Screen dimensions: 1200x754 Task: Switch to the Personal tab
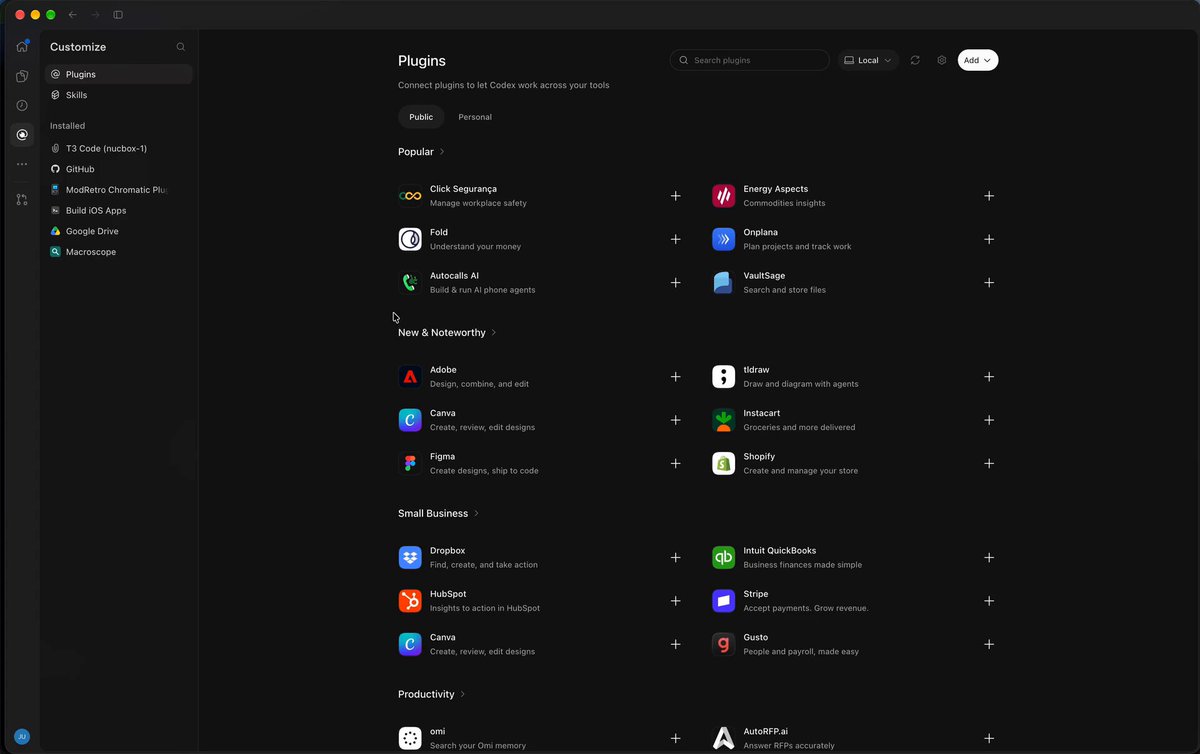(x=475, y=117)
